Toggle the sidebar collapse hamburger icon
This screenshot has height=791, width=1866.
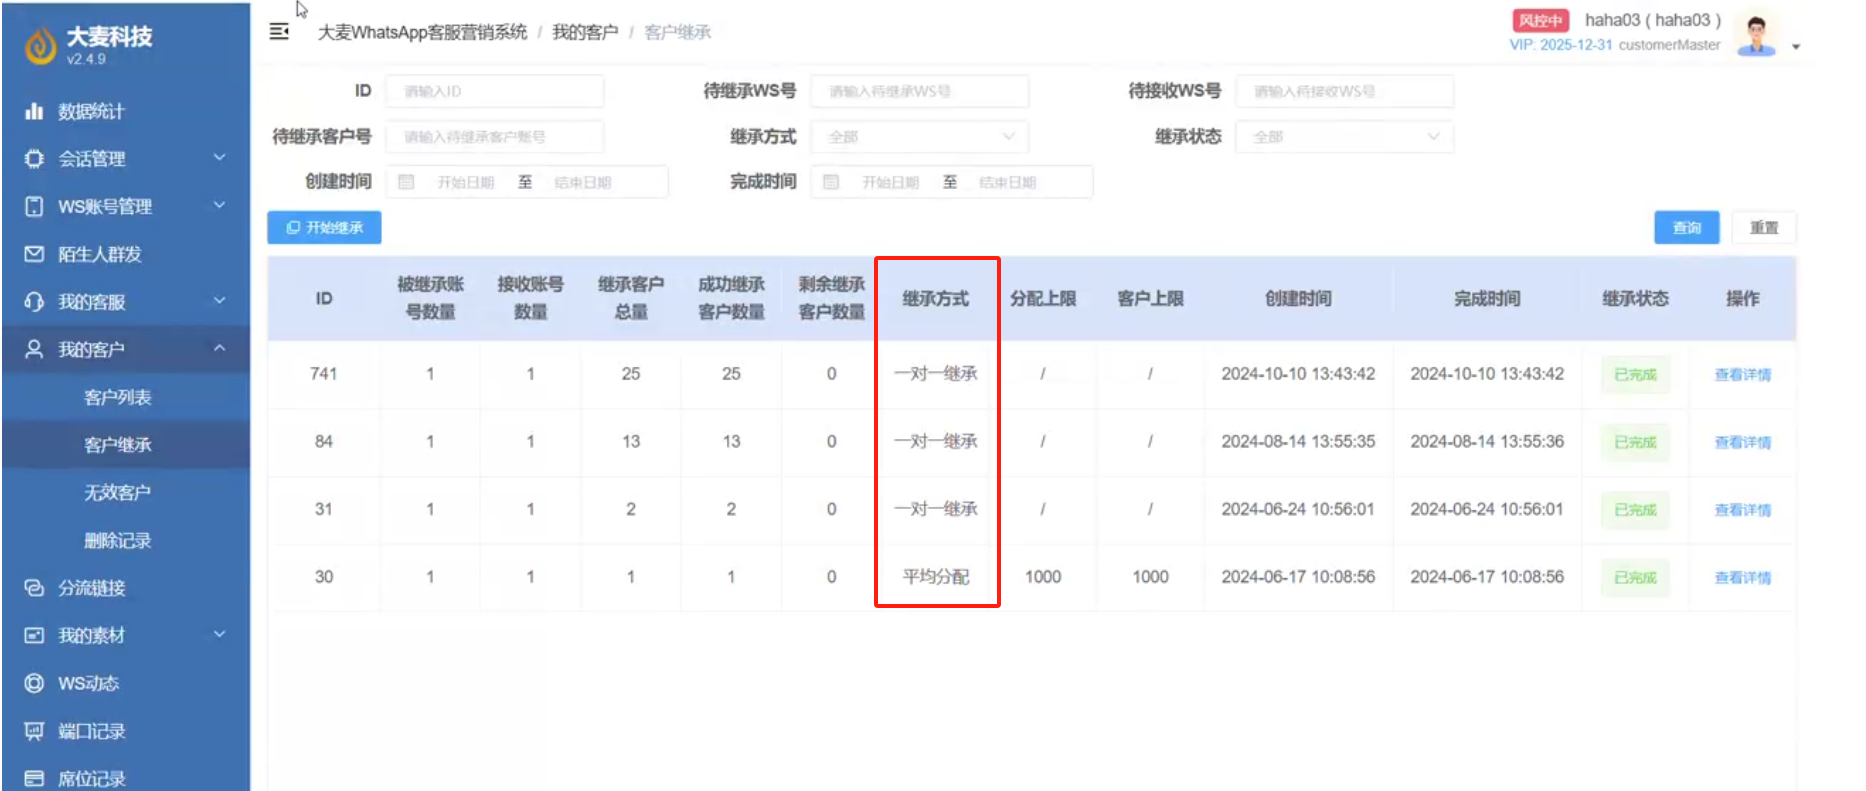[280, 32]
